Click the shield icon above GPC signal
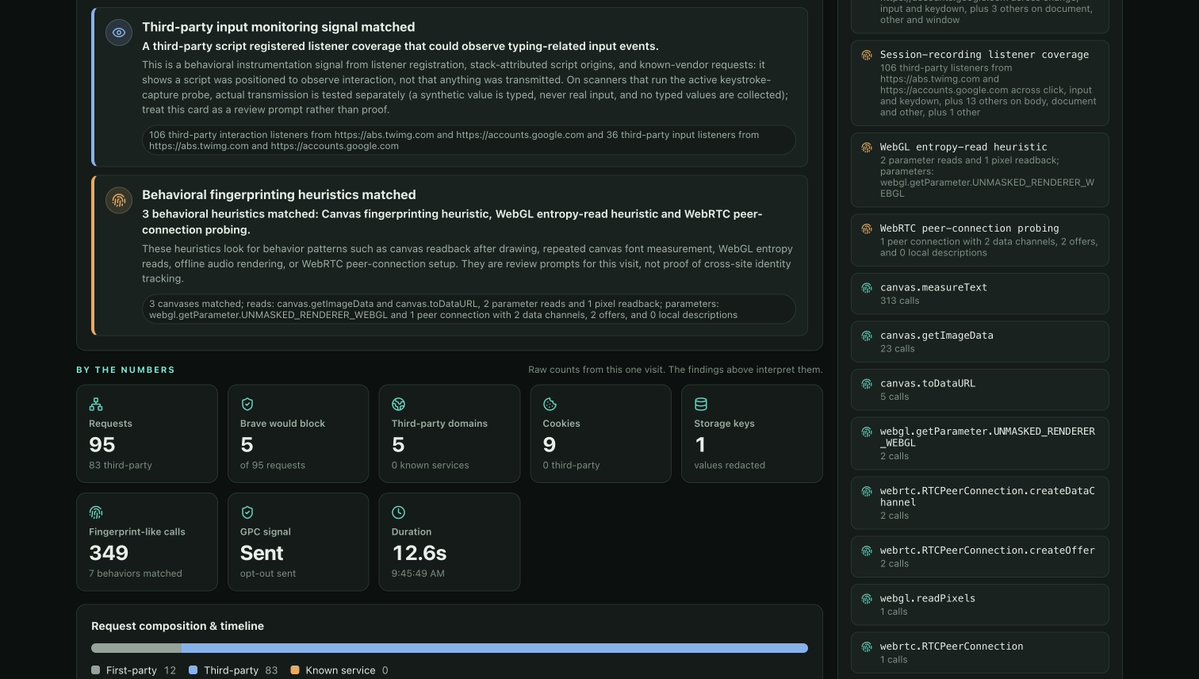Image resolution: width=1199 pixels, height=679 pixels. (247, 512)
